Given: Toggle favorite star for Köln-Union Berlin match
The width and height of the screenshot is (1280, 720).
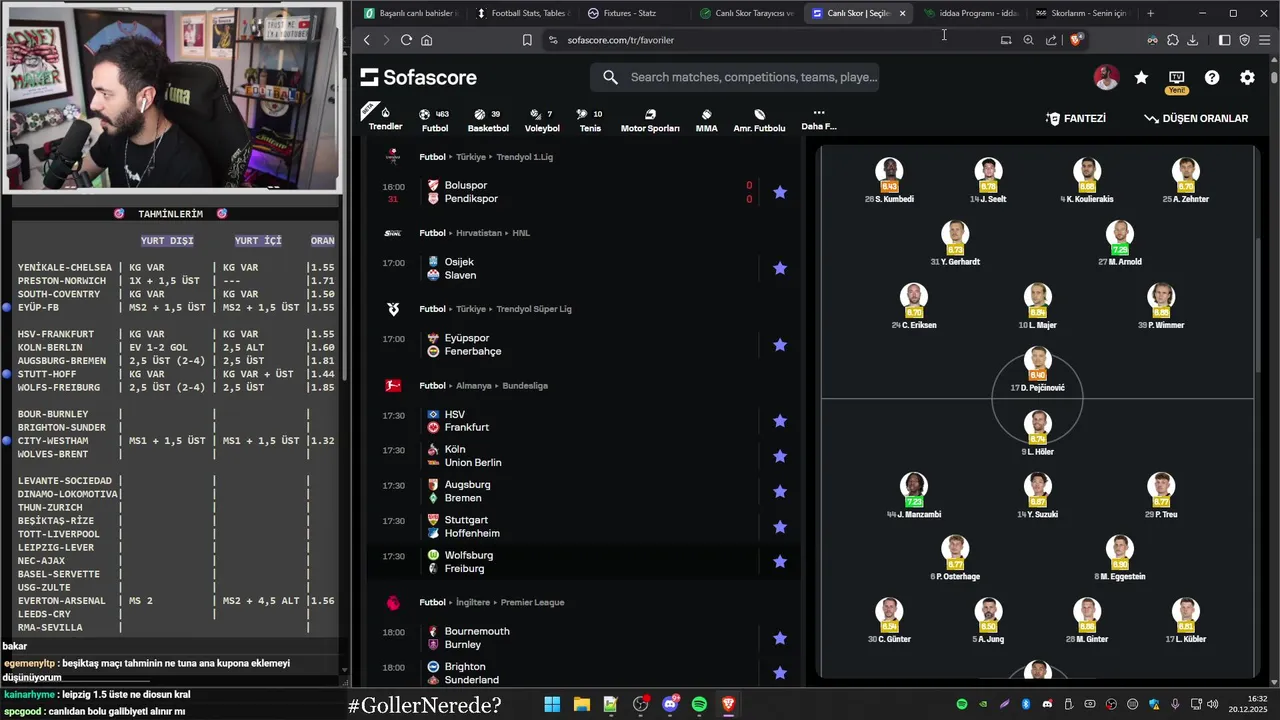Looking at the screenshot, I should click(x=780, y=456).
